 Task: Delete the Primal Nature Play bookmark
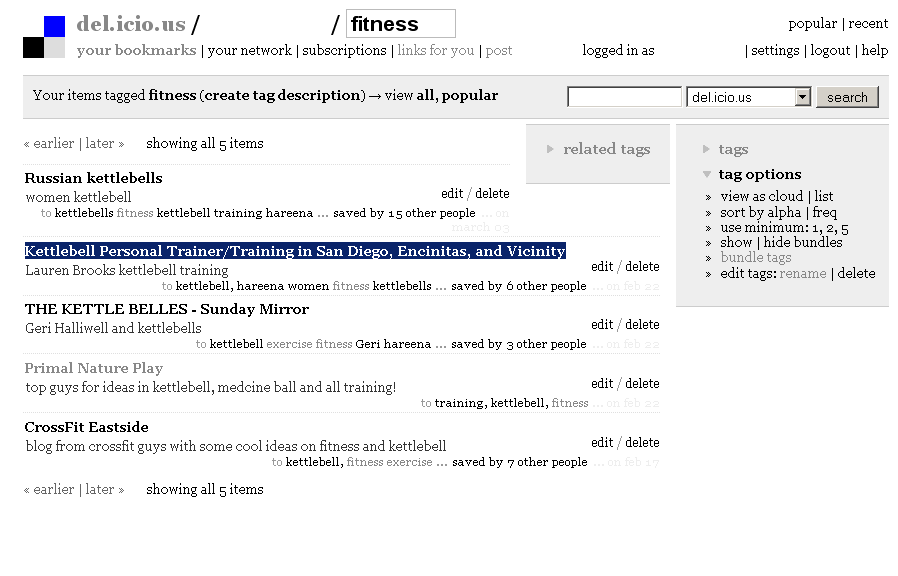tap(642, 384)
